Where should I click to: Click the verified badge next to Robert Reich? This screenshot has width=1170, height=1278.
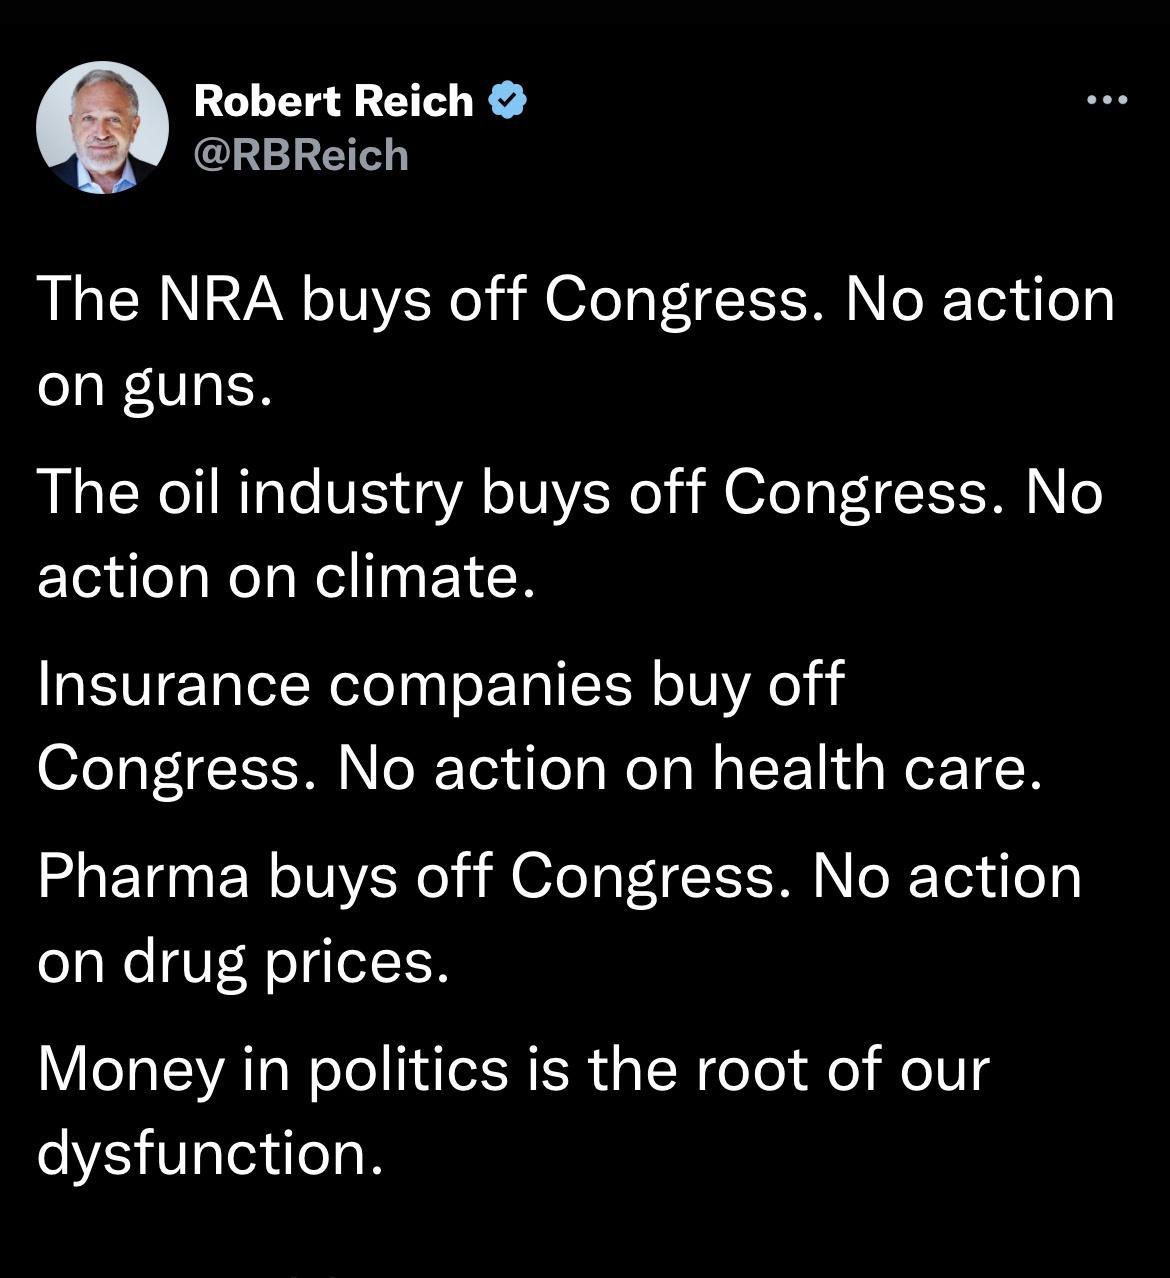pyautogui.click(x=508, y=98)
